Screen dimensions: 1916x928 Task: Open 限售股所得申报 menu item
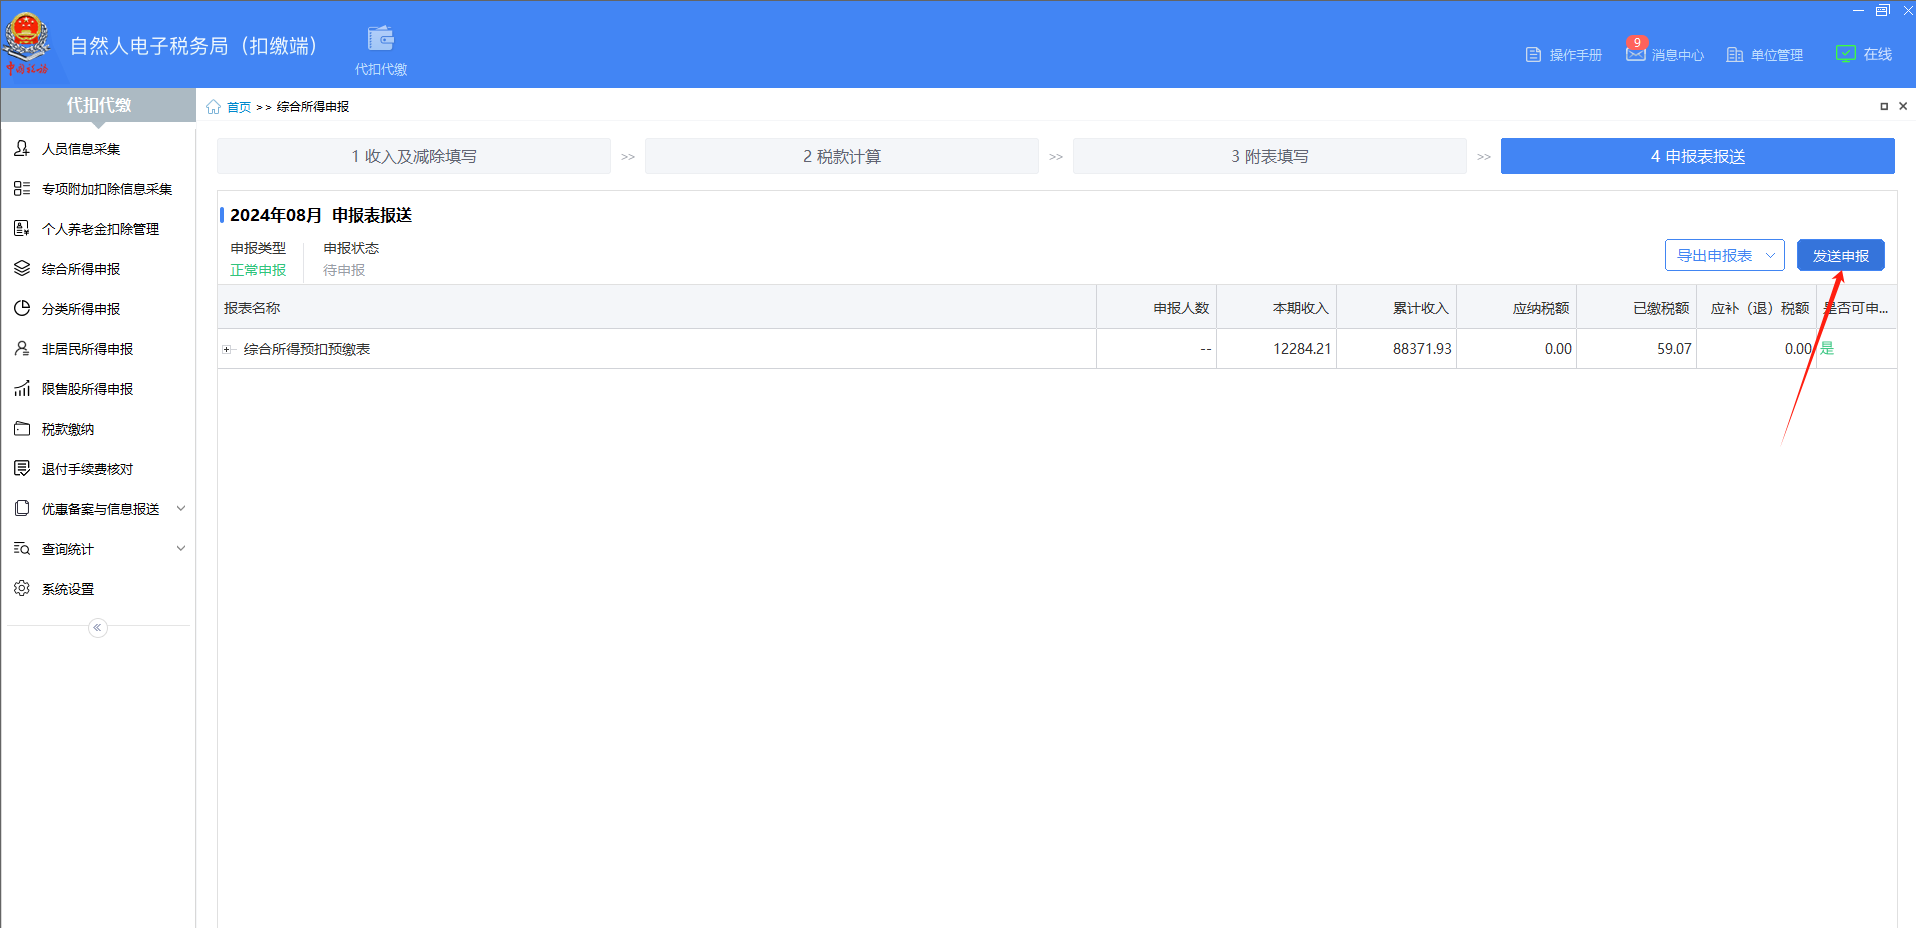tap(98, 388)
